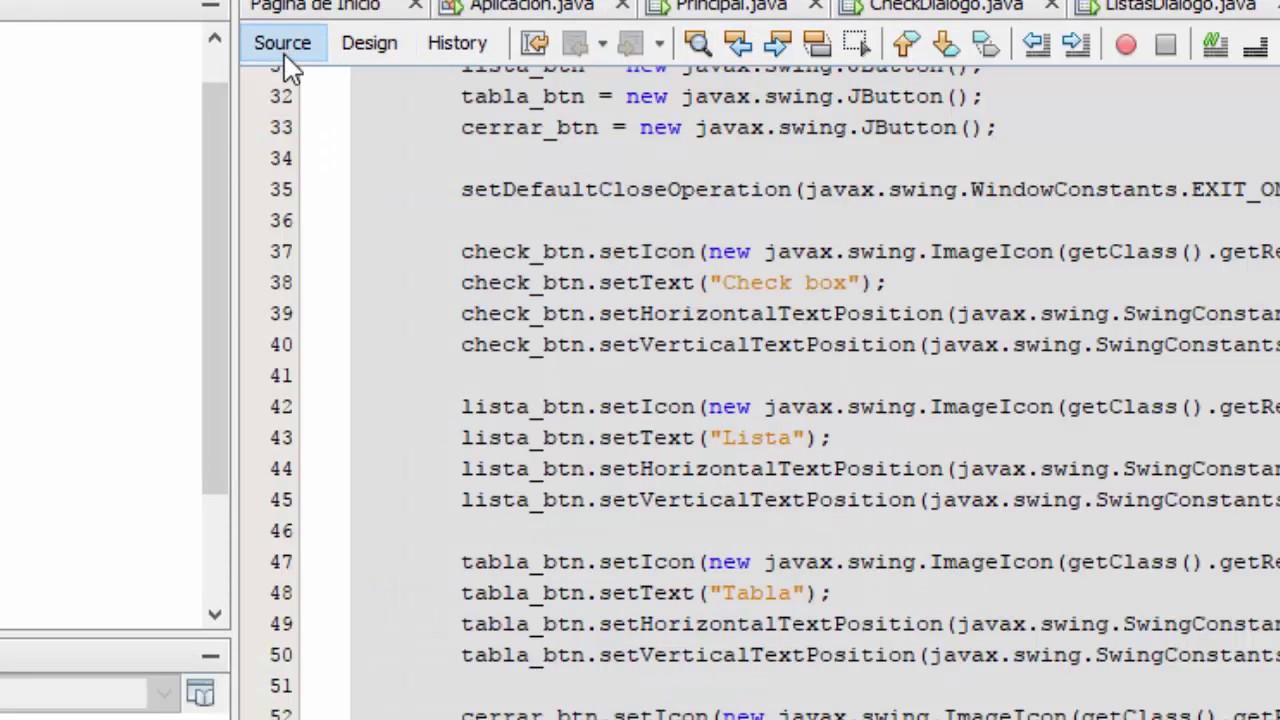Click check_btn.setIcon on line 37

578,252
